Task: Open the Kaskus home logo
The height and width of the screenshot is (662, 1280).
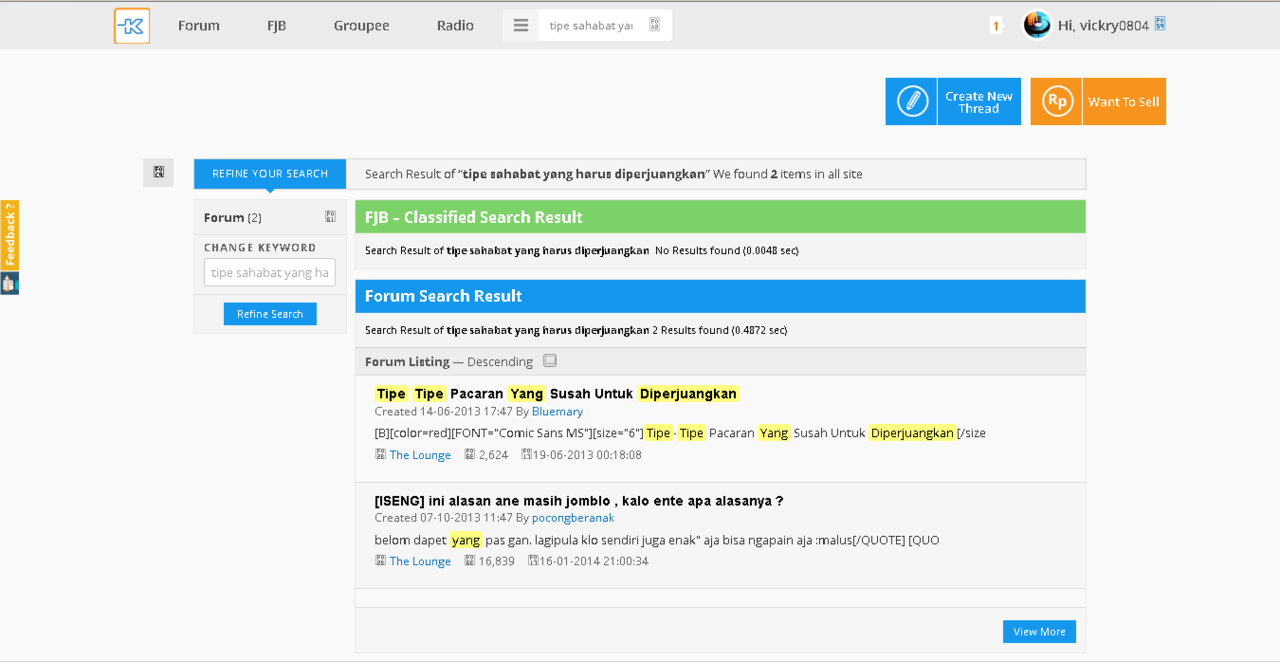Action: coord(132,26)
